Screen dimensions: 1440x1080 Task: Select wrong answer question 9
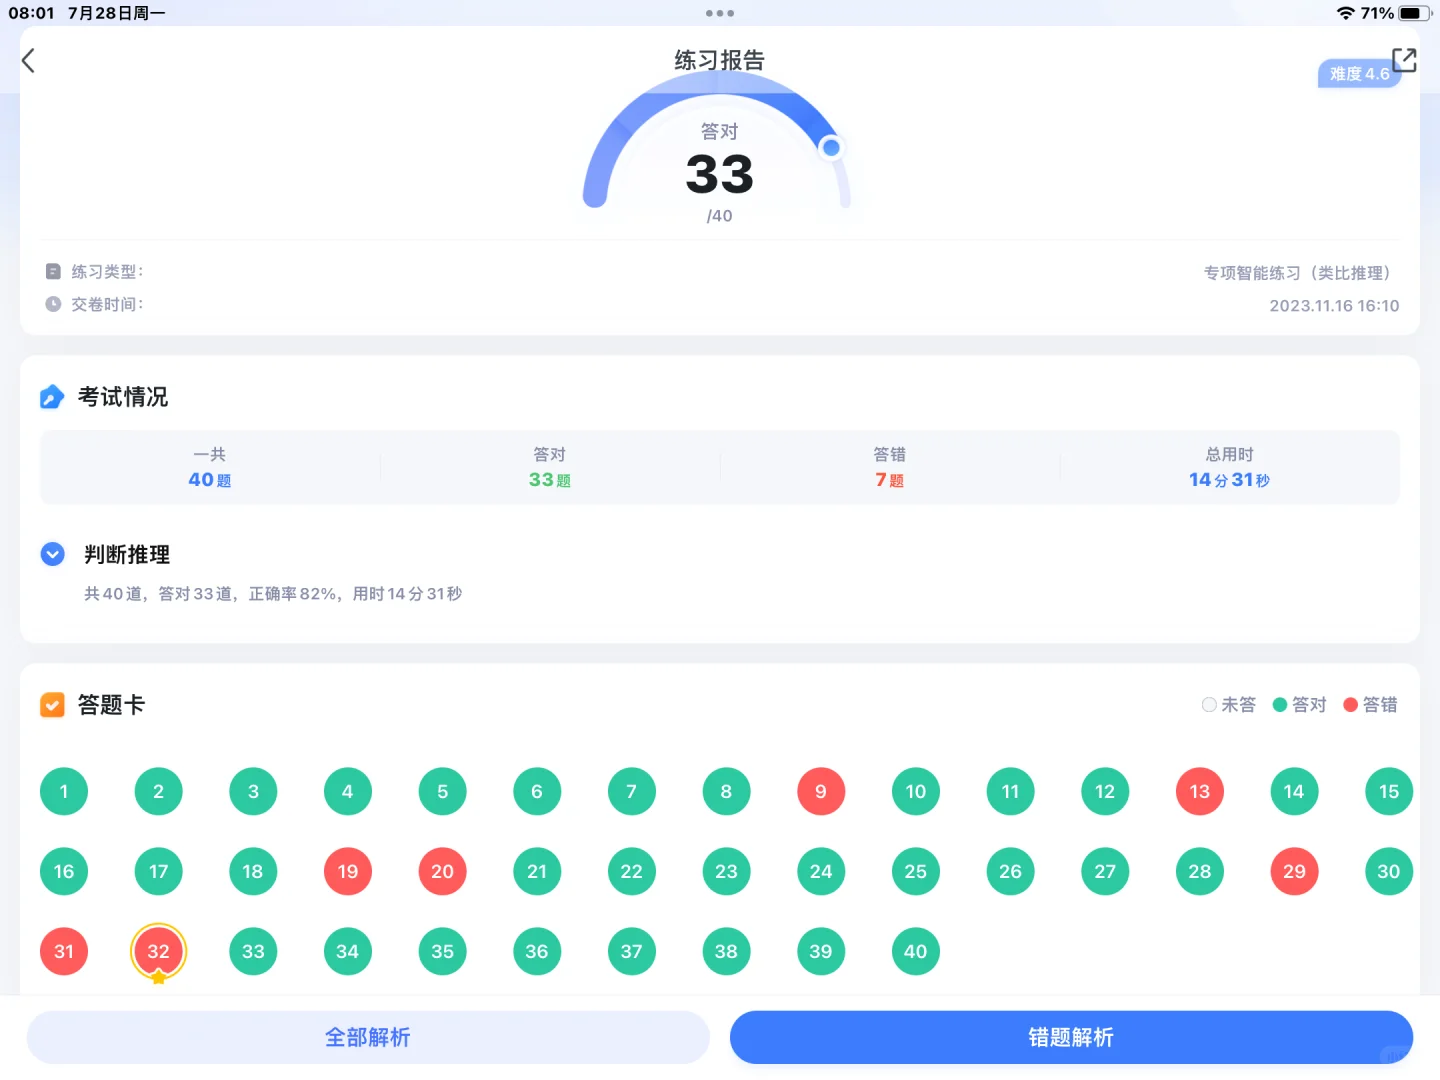click(820, 791)
